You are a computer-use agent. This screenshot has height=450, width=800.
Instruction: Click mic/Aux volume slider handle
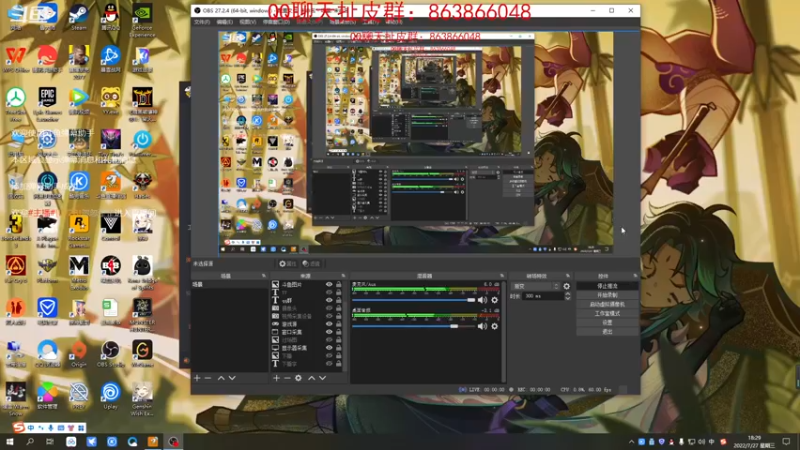tap(471, 300)
